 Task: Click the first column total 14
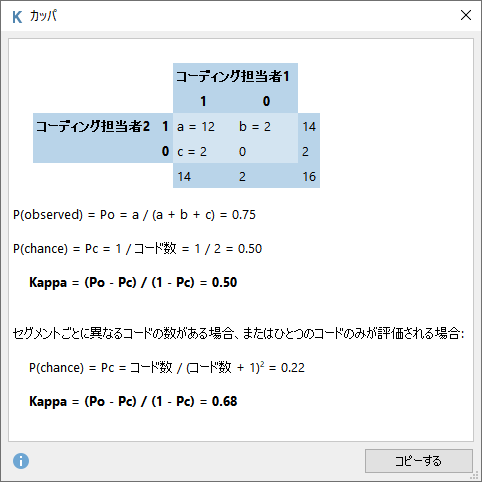pos(184,176)
